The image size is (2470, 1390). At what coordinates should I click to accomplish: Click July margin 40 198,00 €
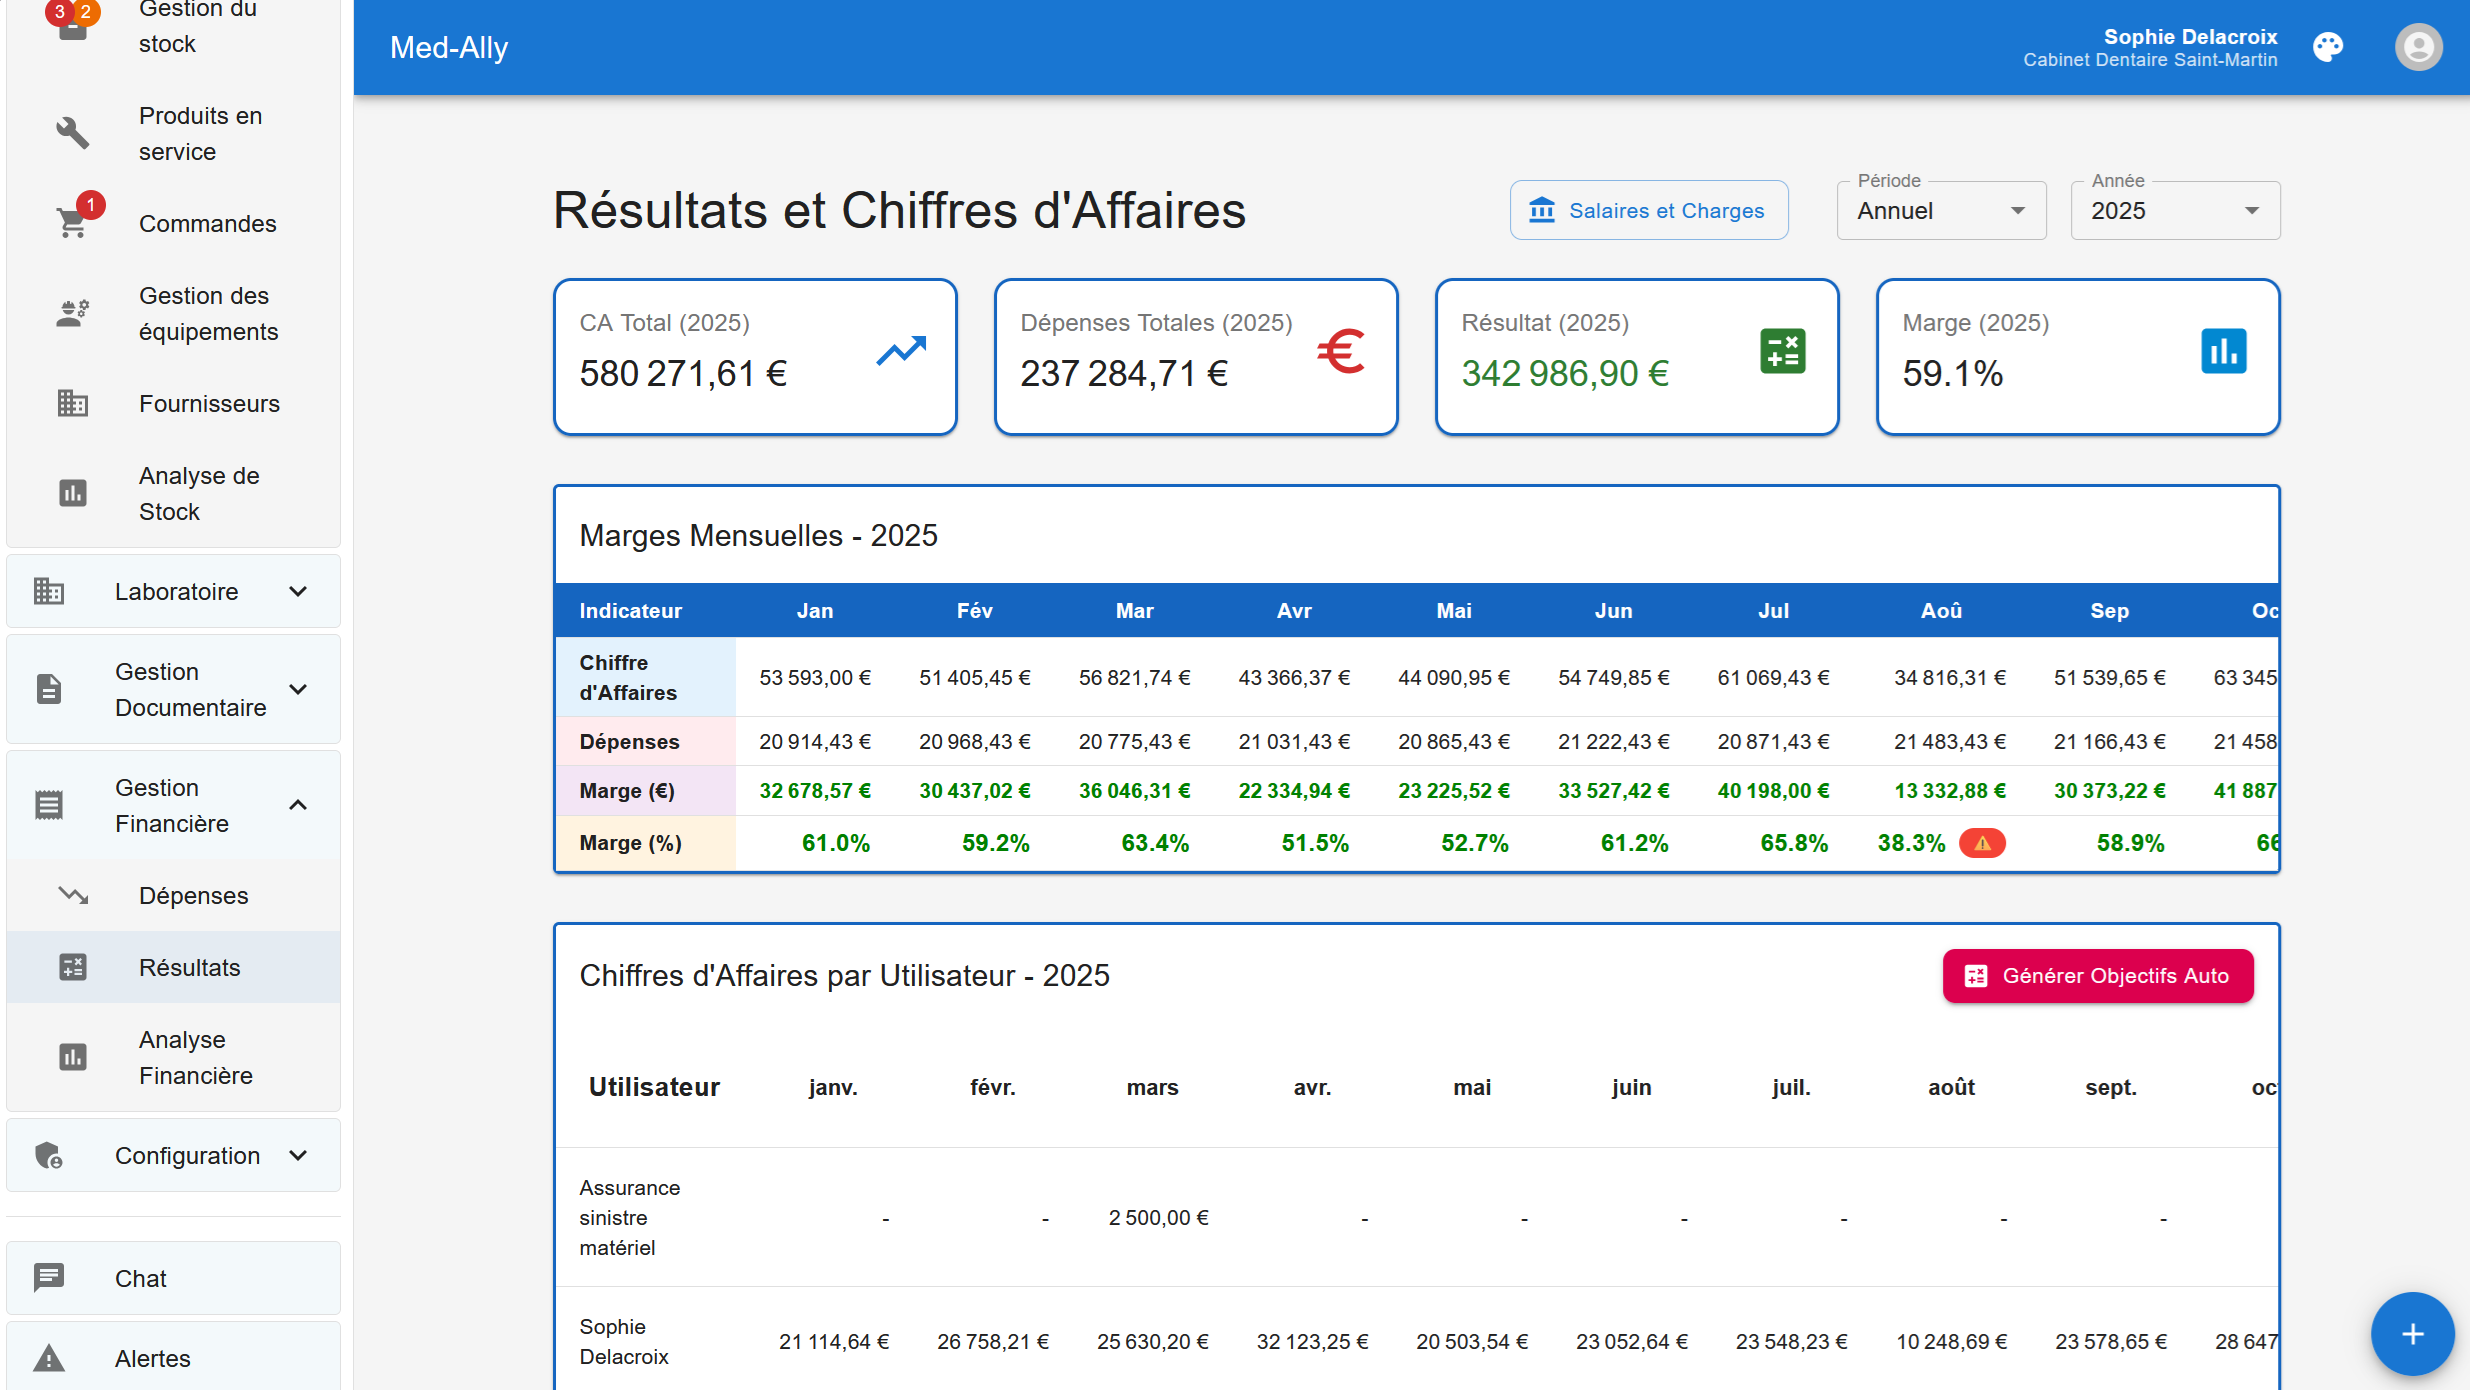[x=1773, y=790]
